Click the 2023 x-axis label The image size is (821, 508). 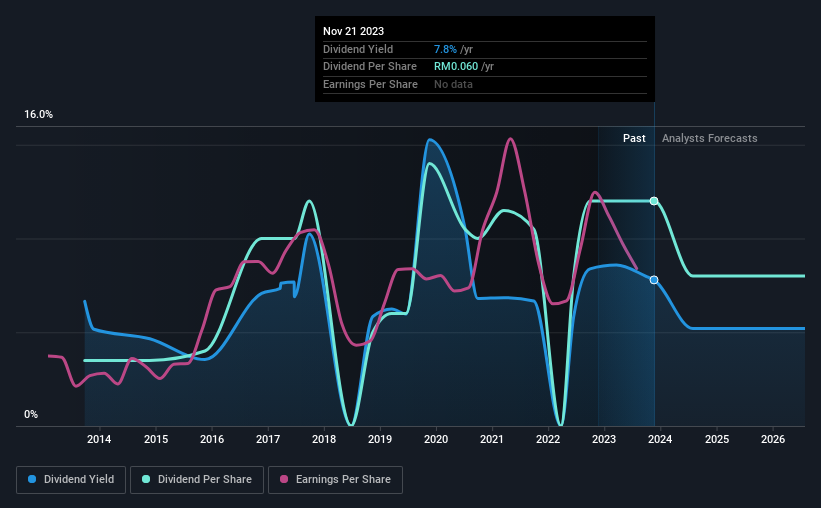click(604, 439)
